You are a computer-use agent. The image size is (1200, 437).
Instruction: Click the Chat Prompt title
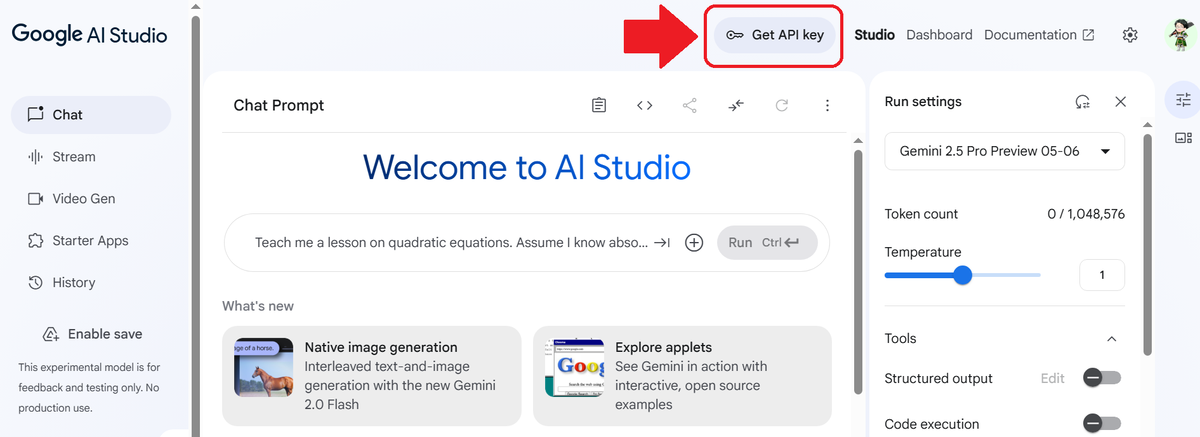279,105
